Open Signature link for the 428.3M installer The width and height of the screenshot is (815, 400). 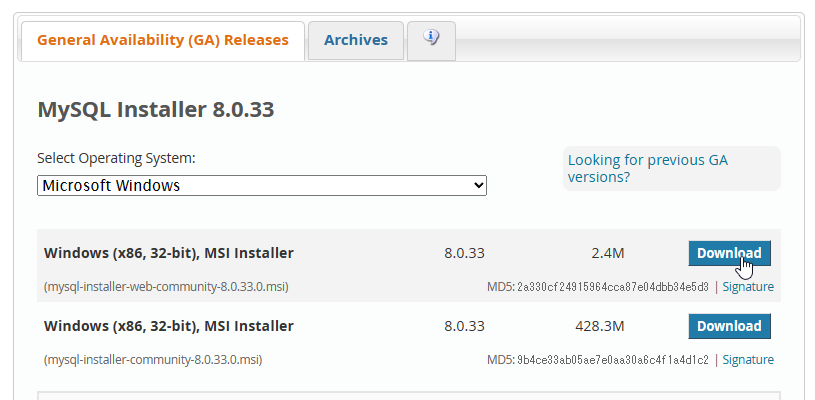tap(748, 359)
